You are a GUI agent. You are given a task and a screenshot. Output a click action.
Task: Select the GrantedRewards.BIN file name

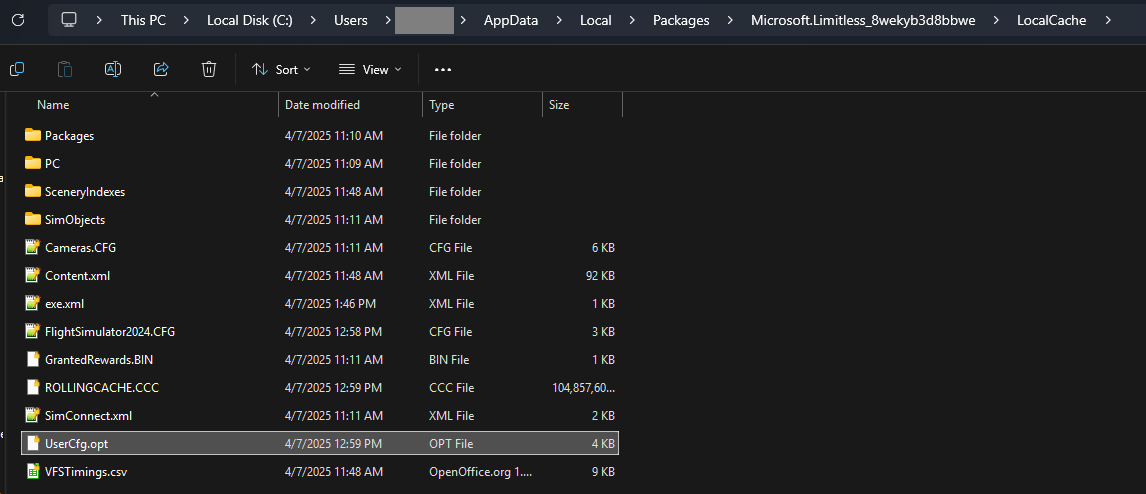tap(99, 360)
